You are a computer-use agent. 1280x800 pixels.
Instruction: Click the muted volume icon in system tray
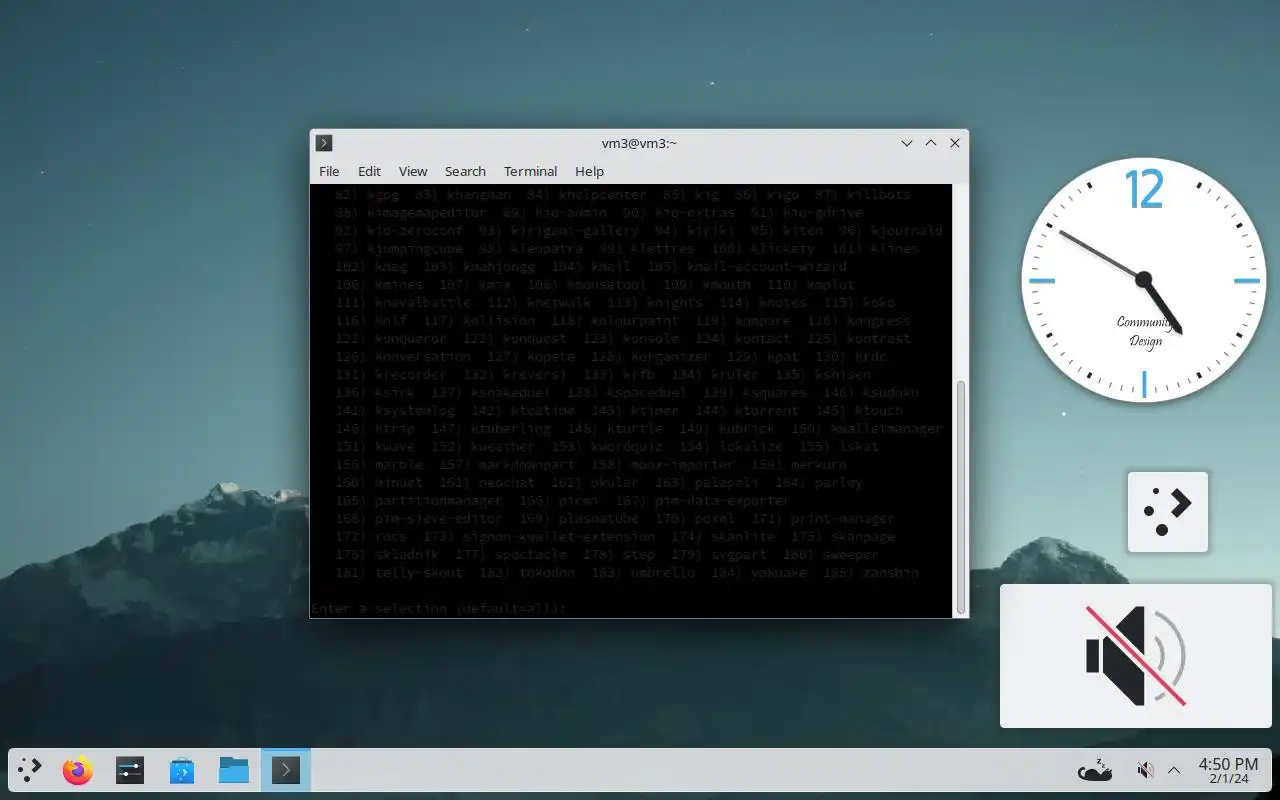coord(1146,770)
